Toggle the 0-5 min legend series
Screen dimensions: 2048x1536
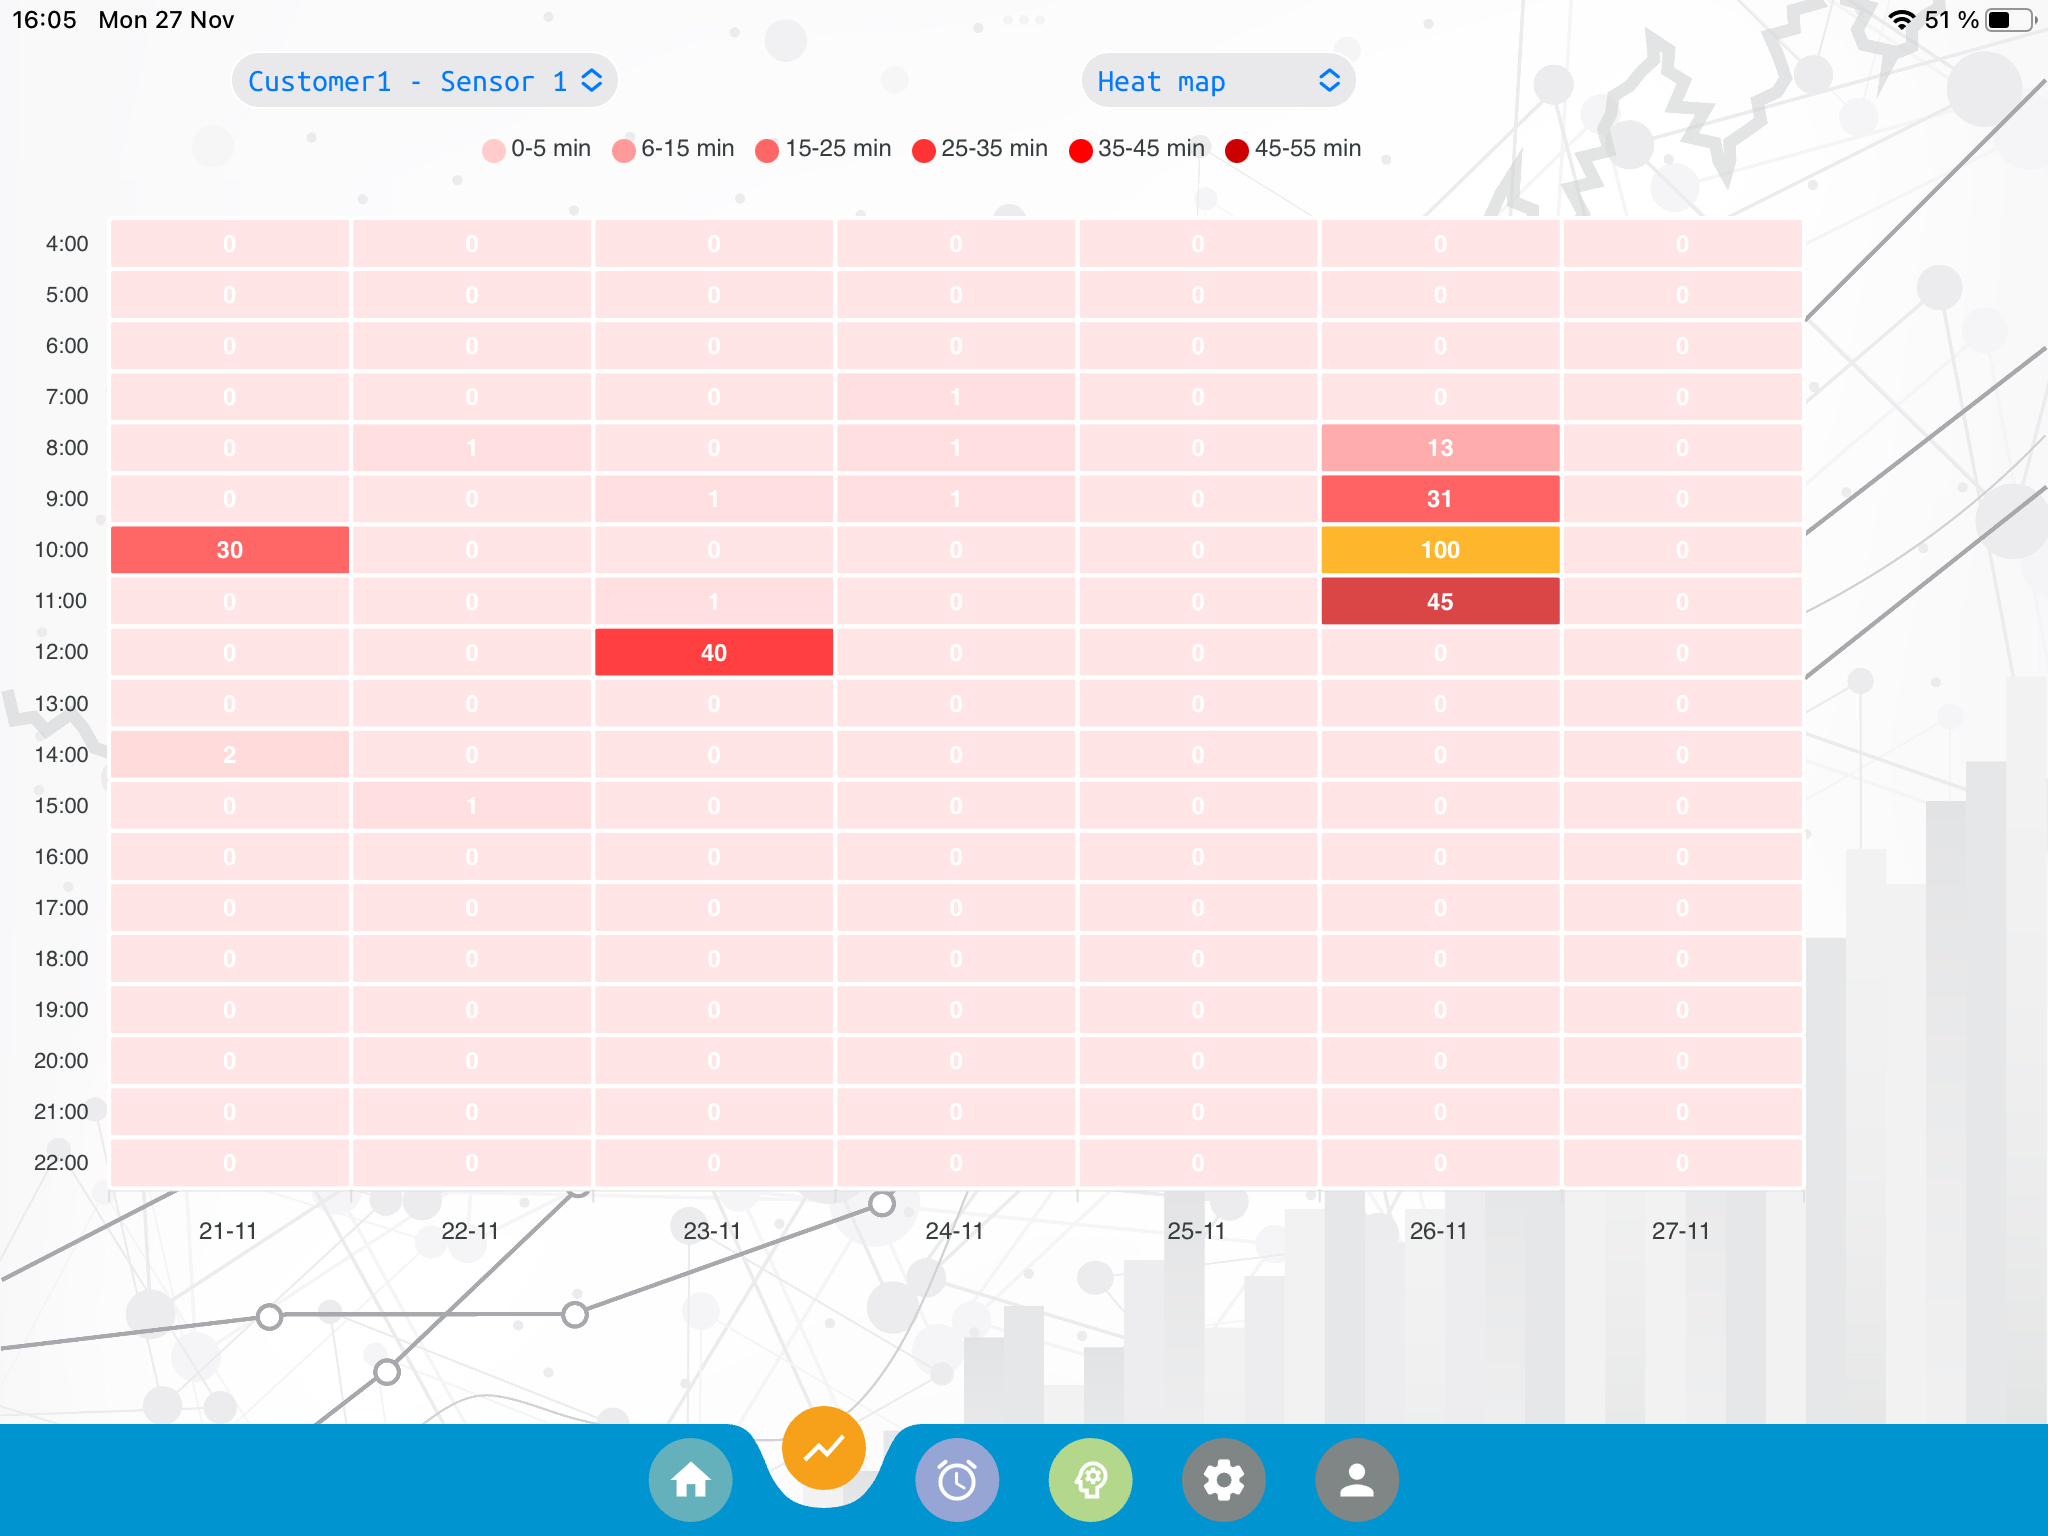[x=536, y=148]
